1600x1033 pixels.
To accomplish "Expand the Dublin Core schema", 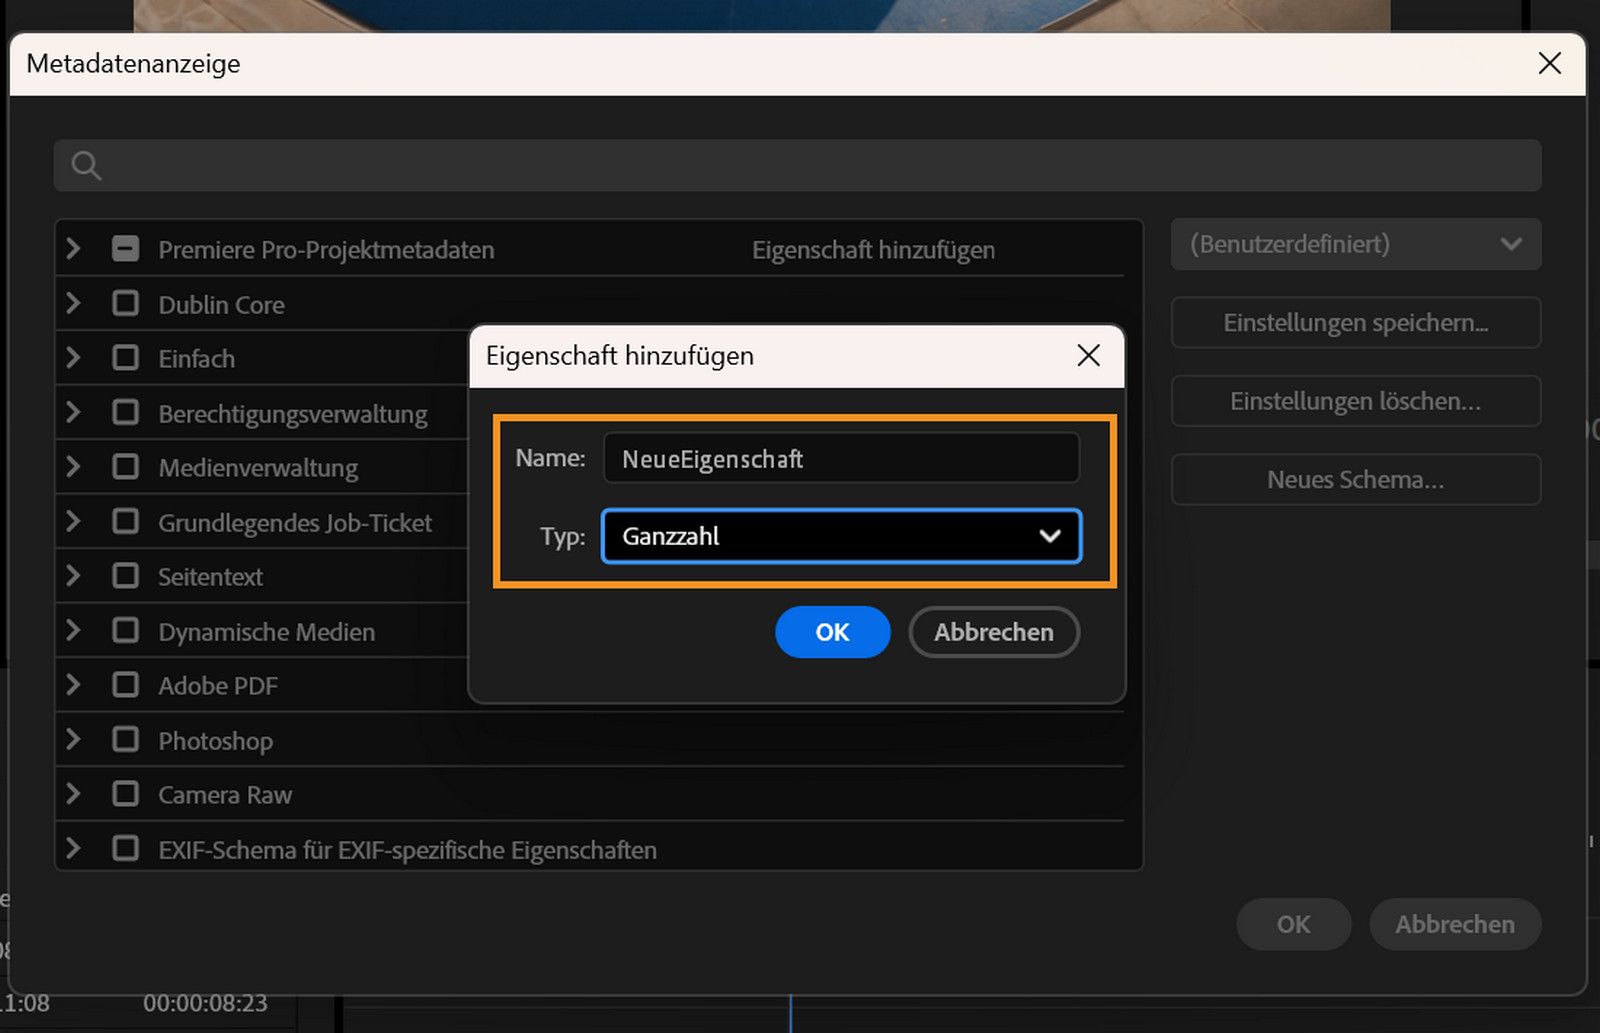I will pos(73,303).
